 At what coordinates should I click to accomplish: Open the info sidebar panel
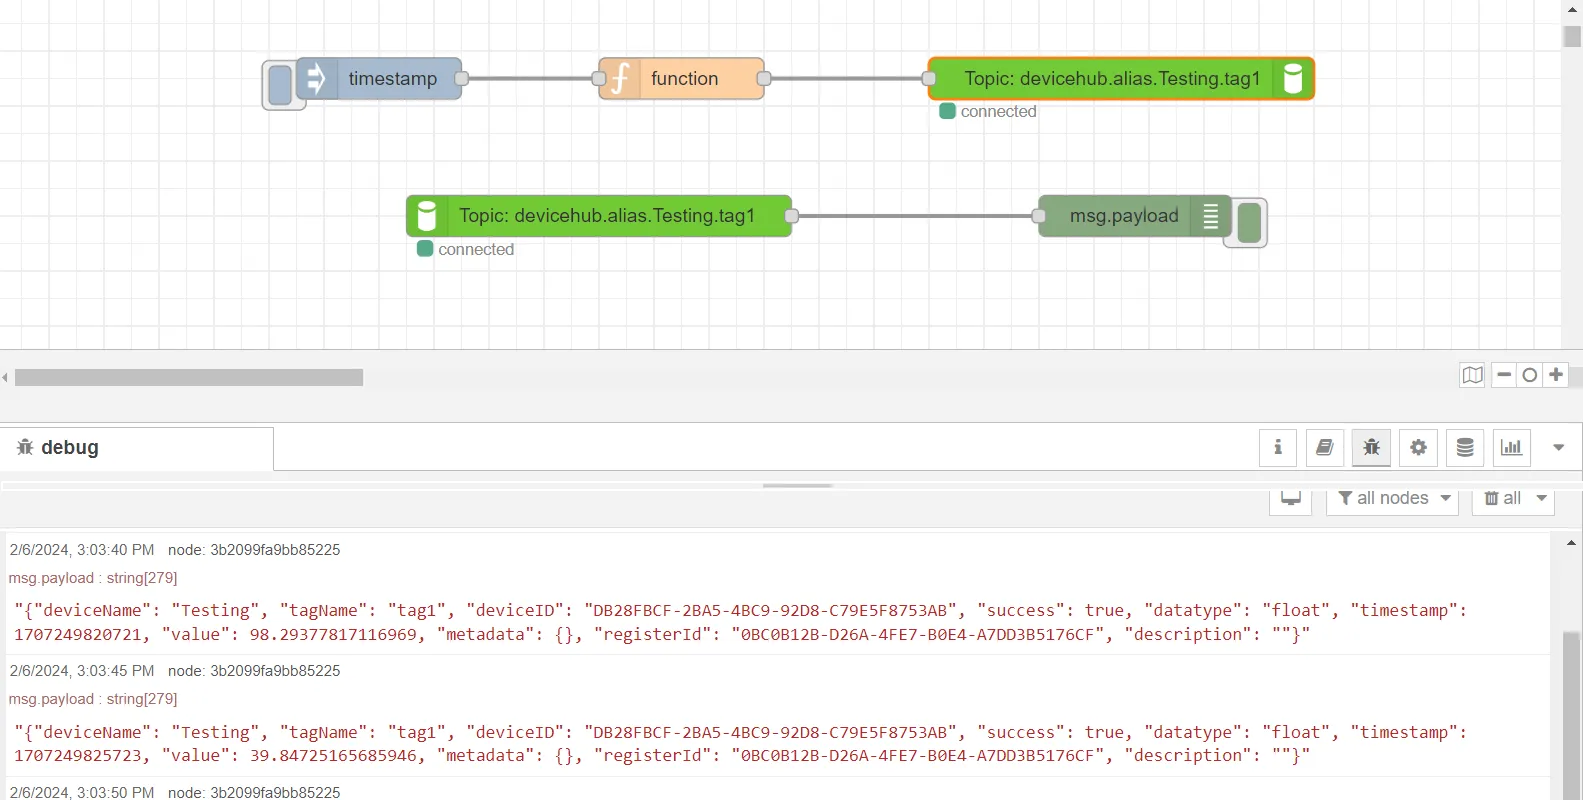[x=1278, y=447]
